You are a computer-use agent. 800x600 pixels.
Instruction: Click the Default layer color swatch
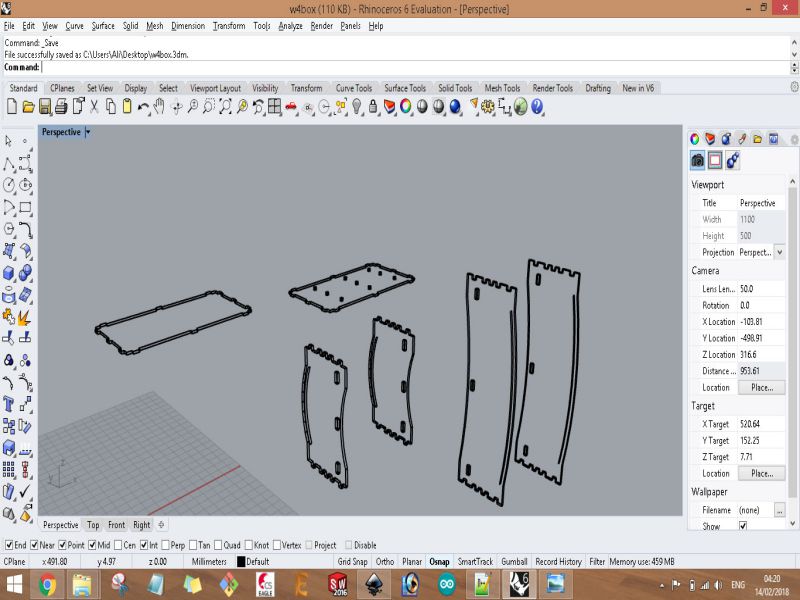pyautogui.click(x=240, y=562)
